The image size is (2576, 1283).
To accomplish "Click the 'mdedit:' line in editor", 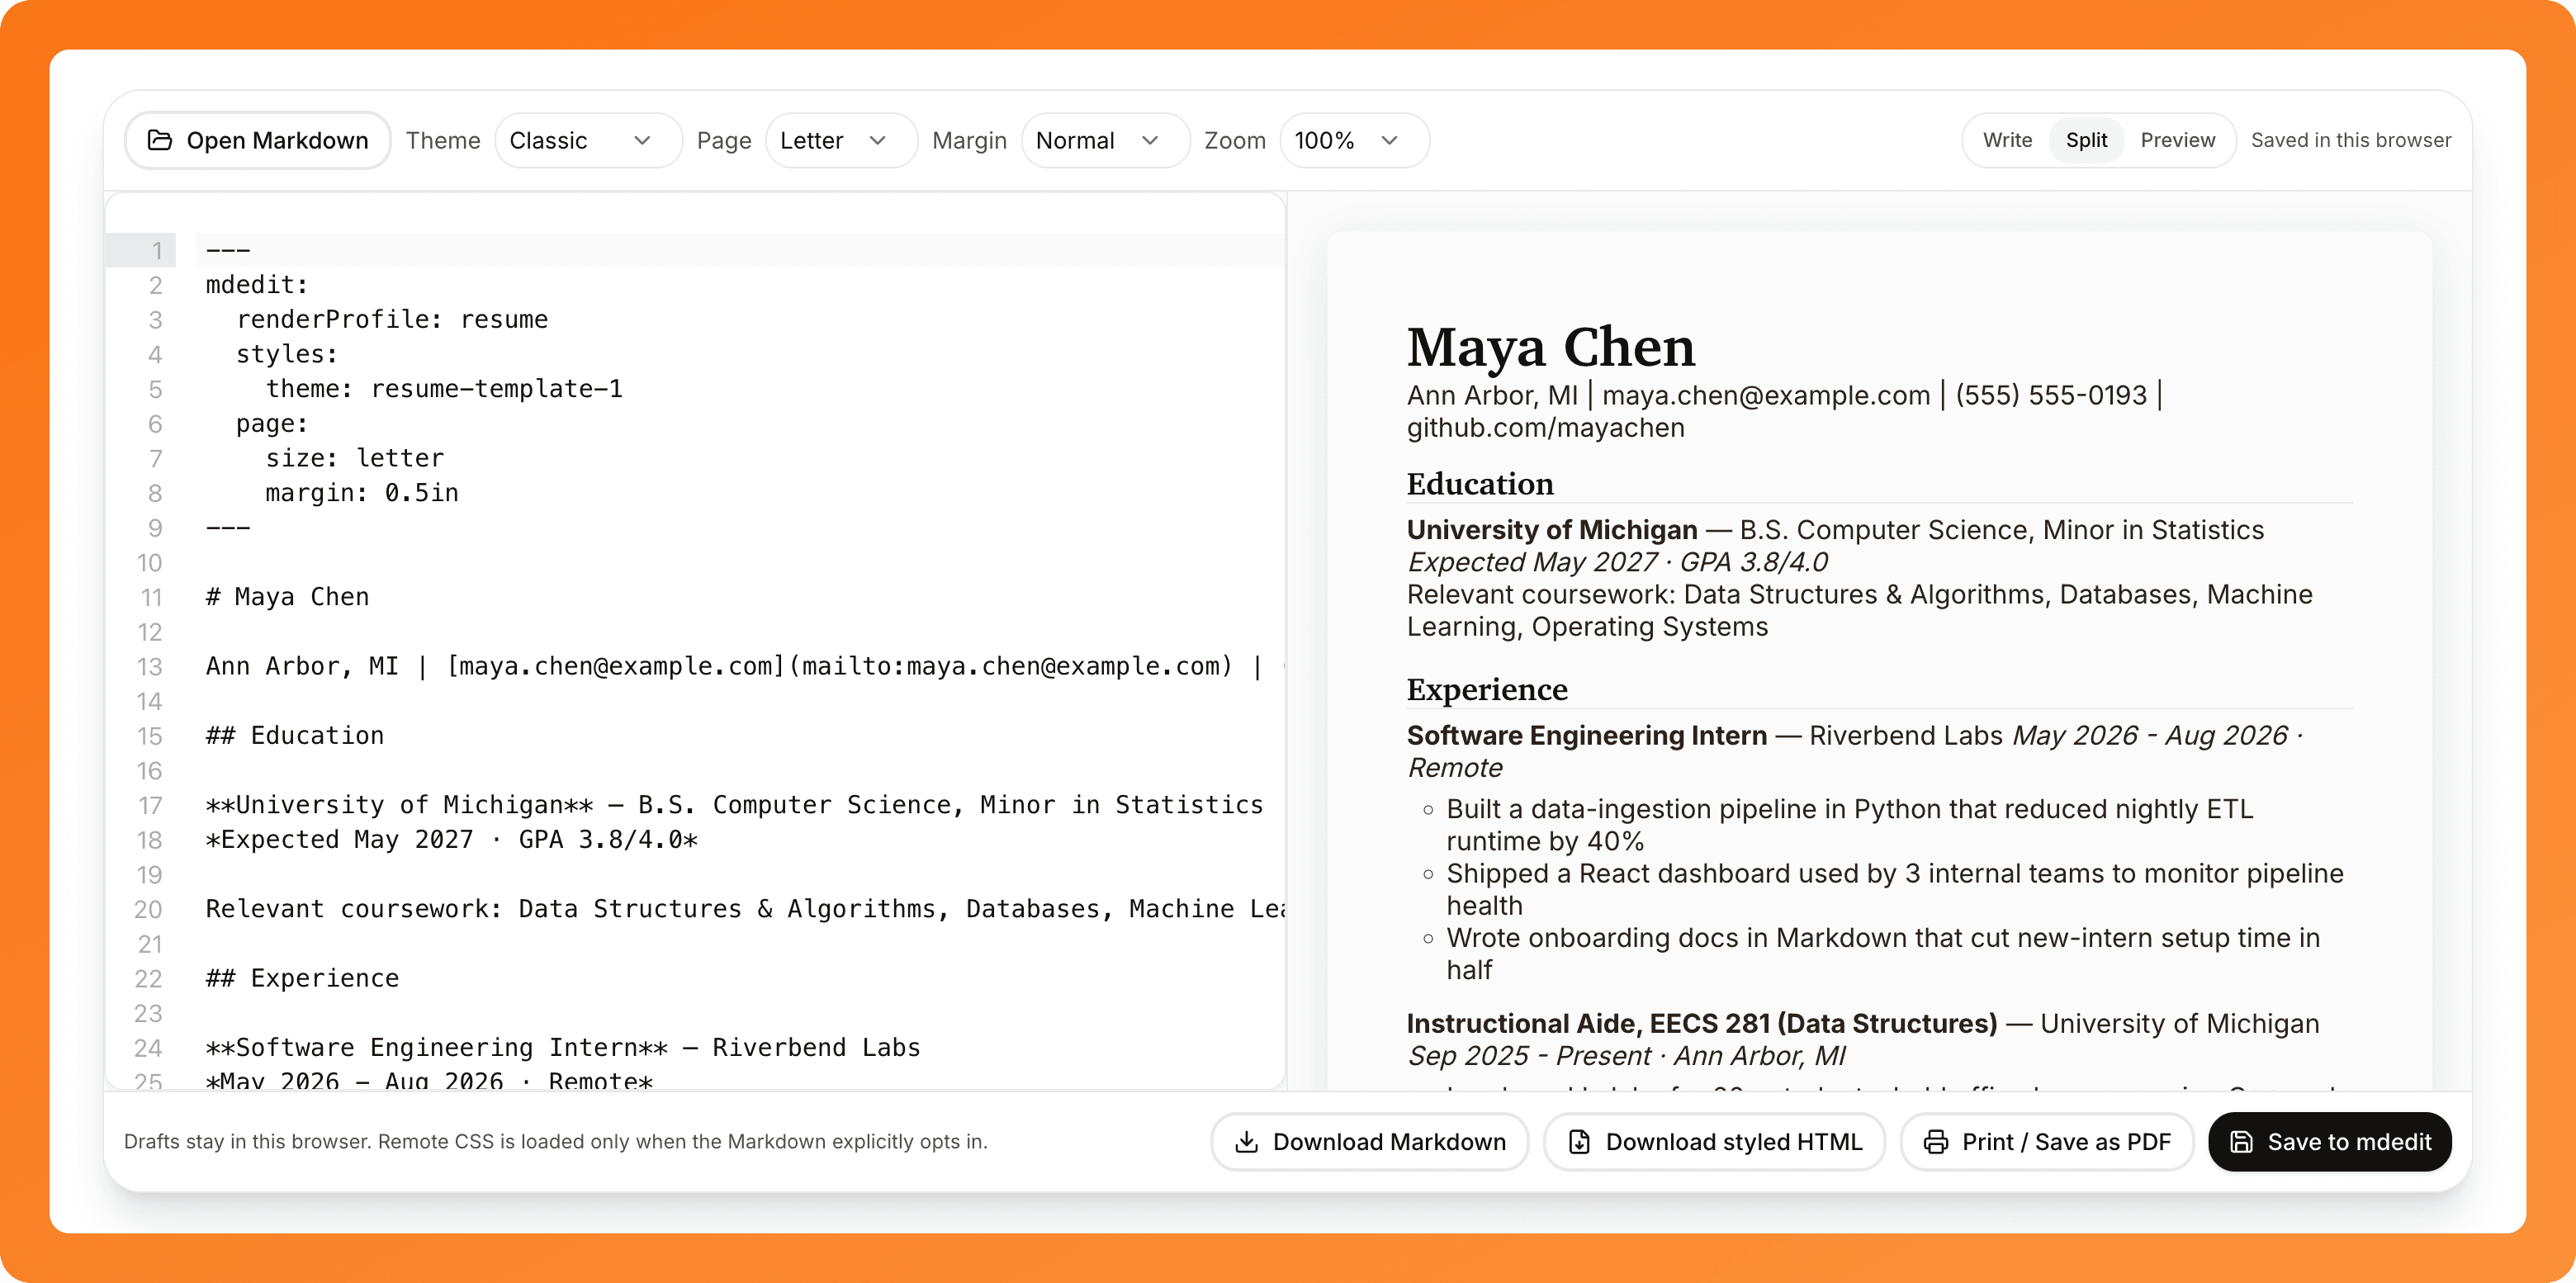I will click(257, 285).
